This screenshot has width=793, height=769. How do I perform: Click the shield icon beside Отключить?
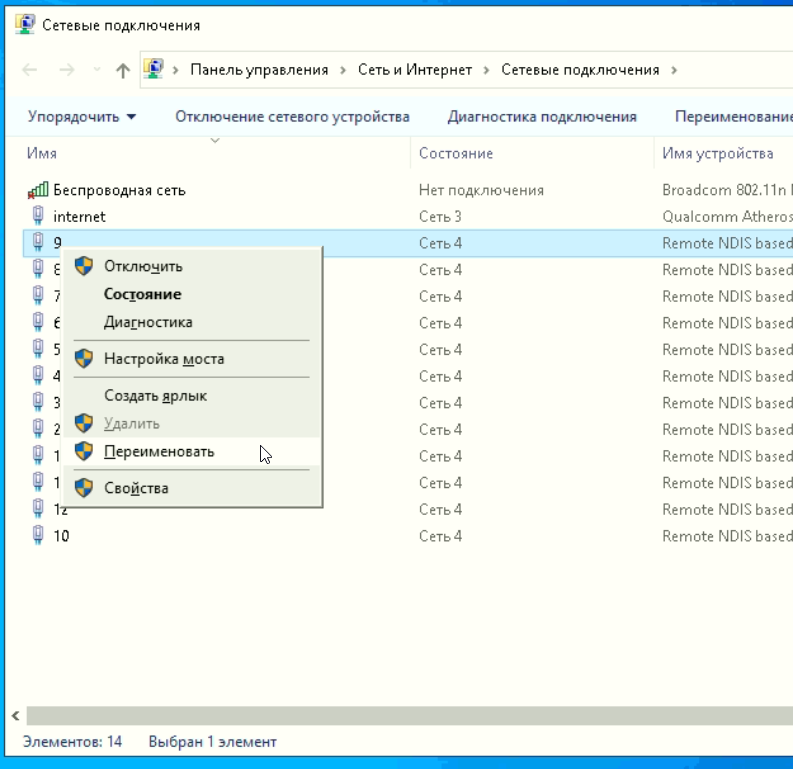pos(84,266)
